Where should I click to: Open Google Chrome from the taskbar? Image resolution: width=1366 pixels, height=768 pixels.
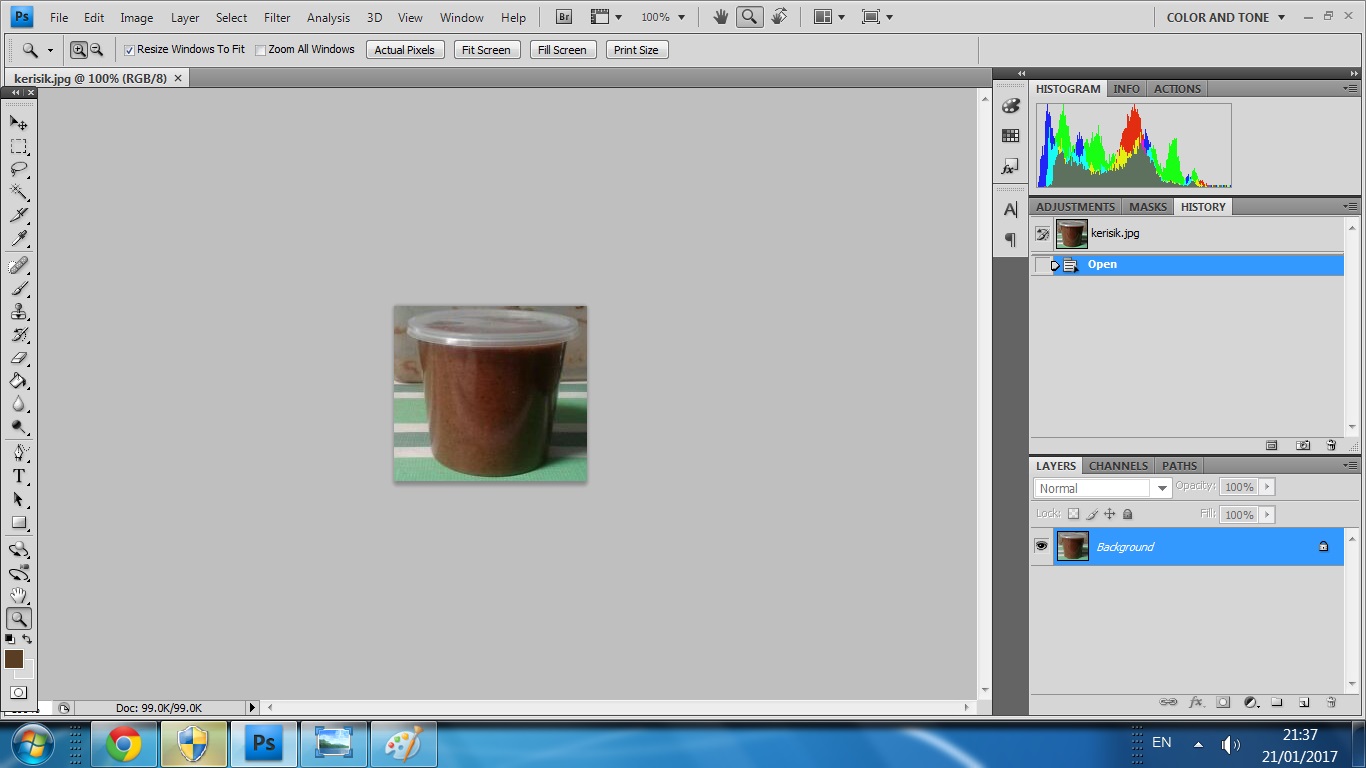pos(124,744)
